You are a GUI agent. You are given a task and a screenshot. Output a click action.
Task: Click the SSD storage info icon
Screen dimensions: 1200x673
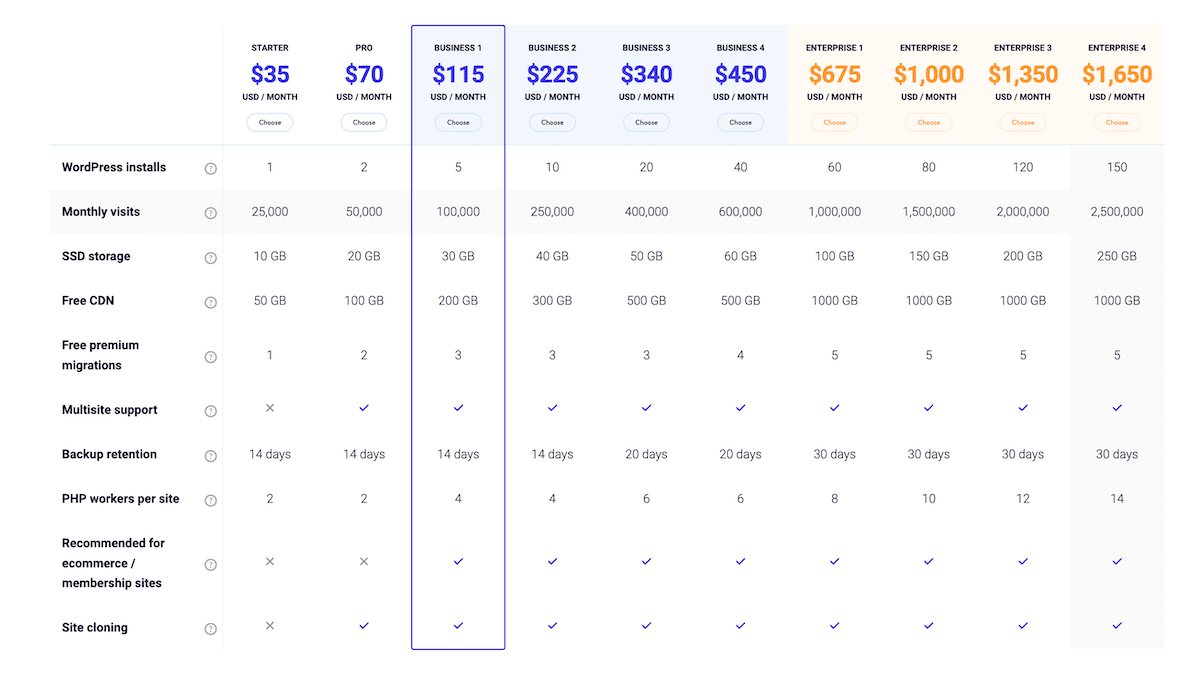[210, 257]
